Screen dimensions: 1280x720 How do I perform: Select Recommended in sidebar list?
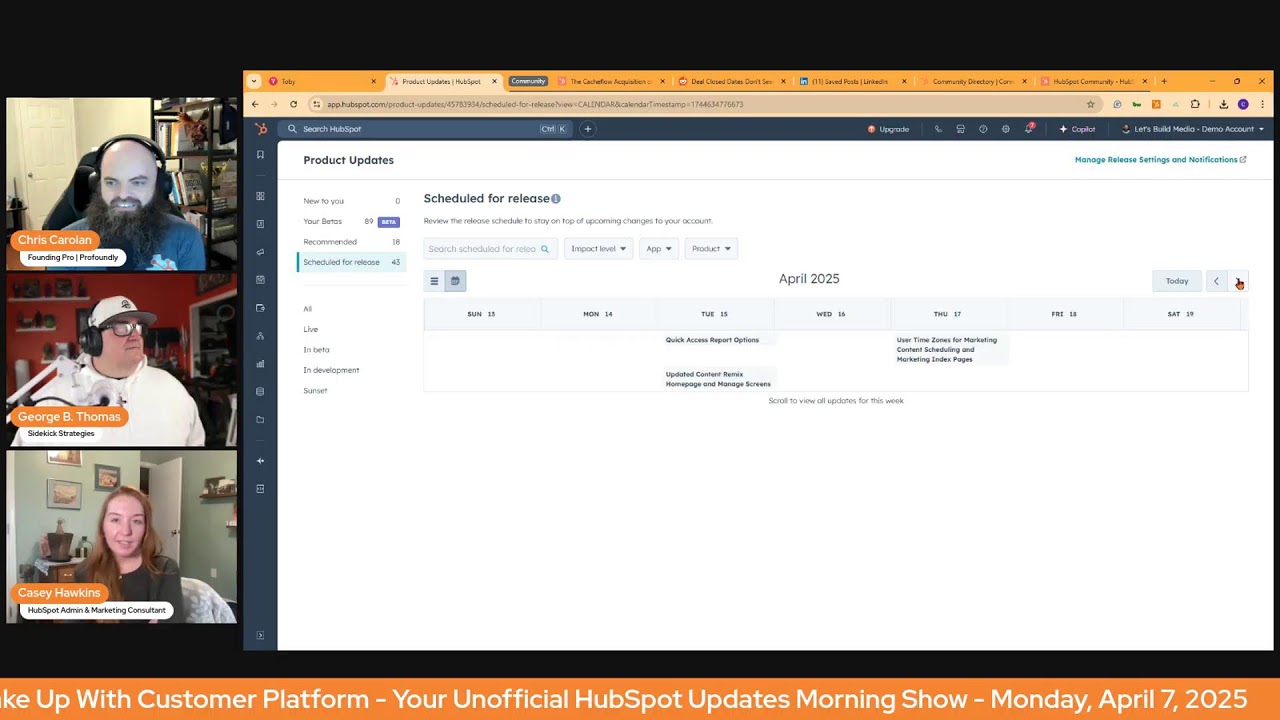(351, 242)
